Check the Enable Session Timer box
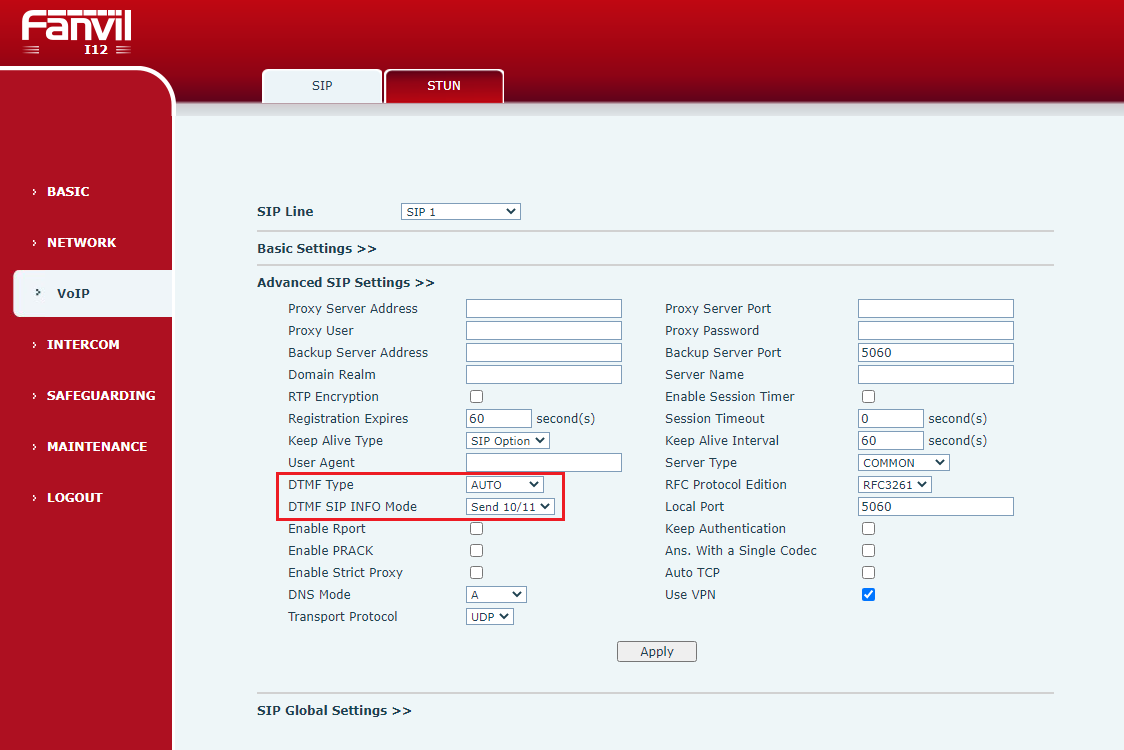The height and width of the screenshot is (750, 1124). pyautogui.click(x=869, y=397)
